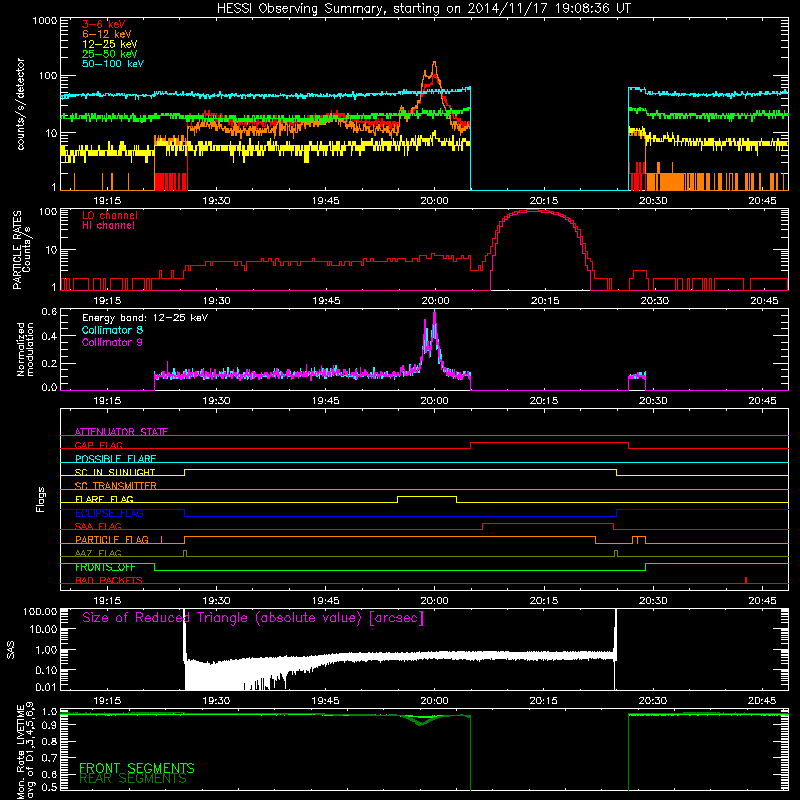This screenshot has width=800, height=800.
Task: Click the ATTENUATOR STATE flag label
Action: (x=121, y=432)
